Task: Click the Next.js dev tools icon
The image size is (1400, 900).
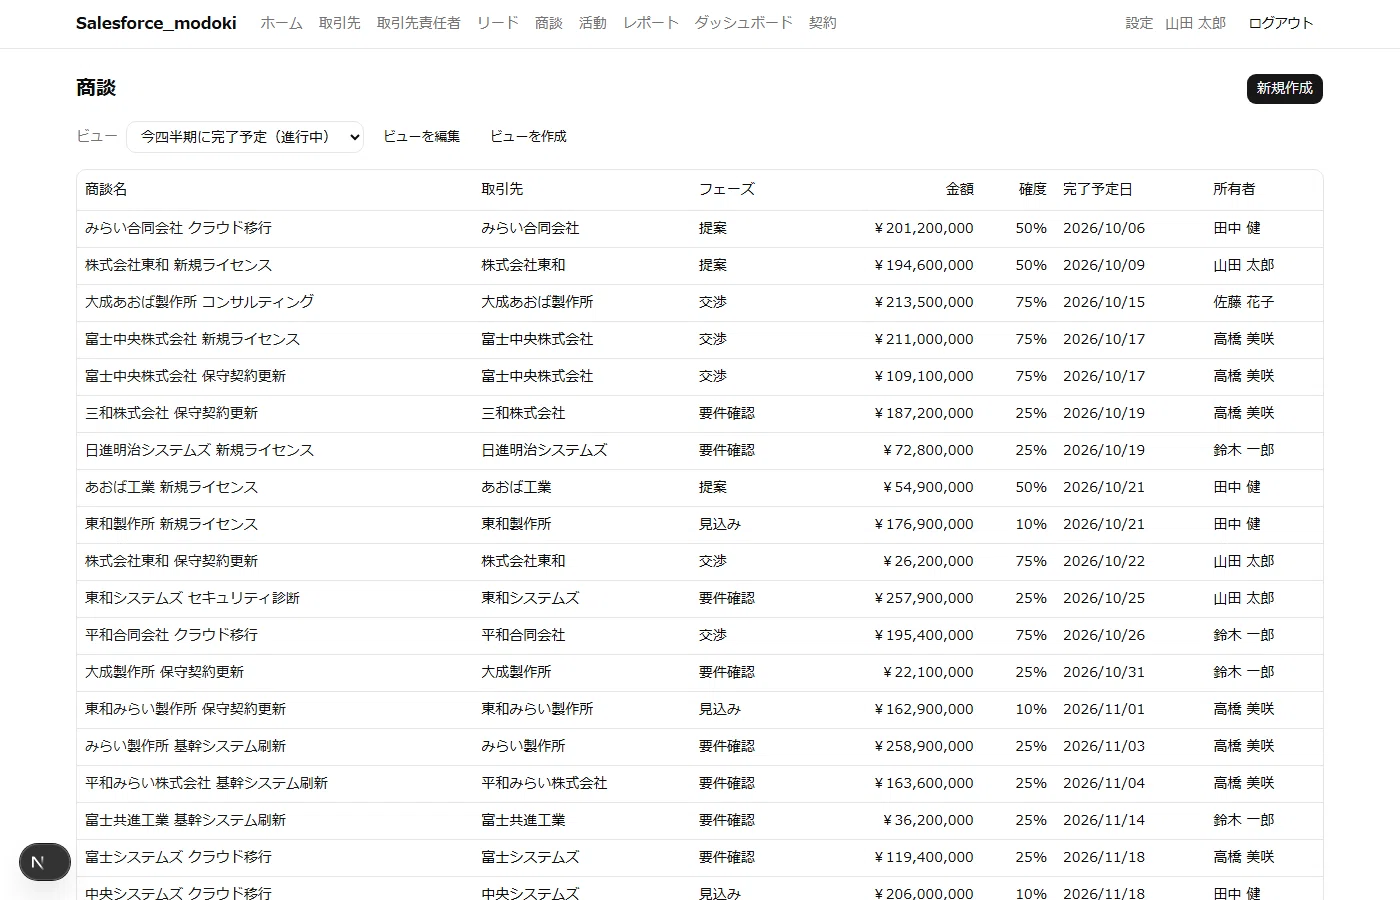Action: 44,862
